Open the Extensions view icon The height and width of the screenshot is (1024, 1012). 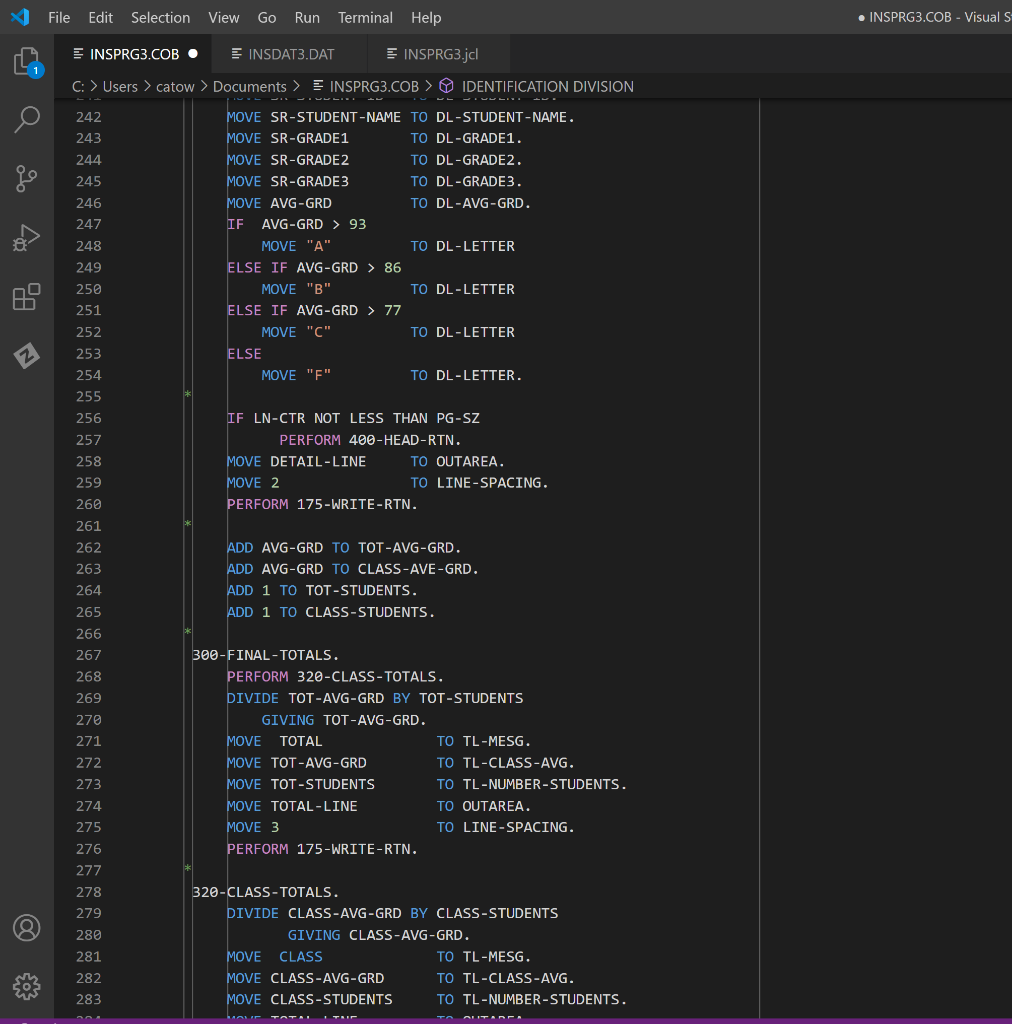click(x=27, y=297)
